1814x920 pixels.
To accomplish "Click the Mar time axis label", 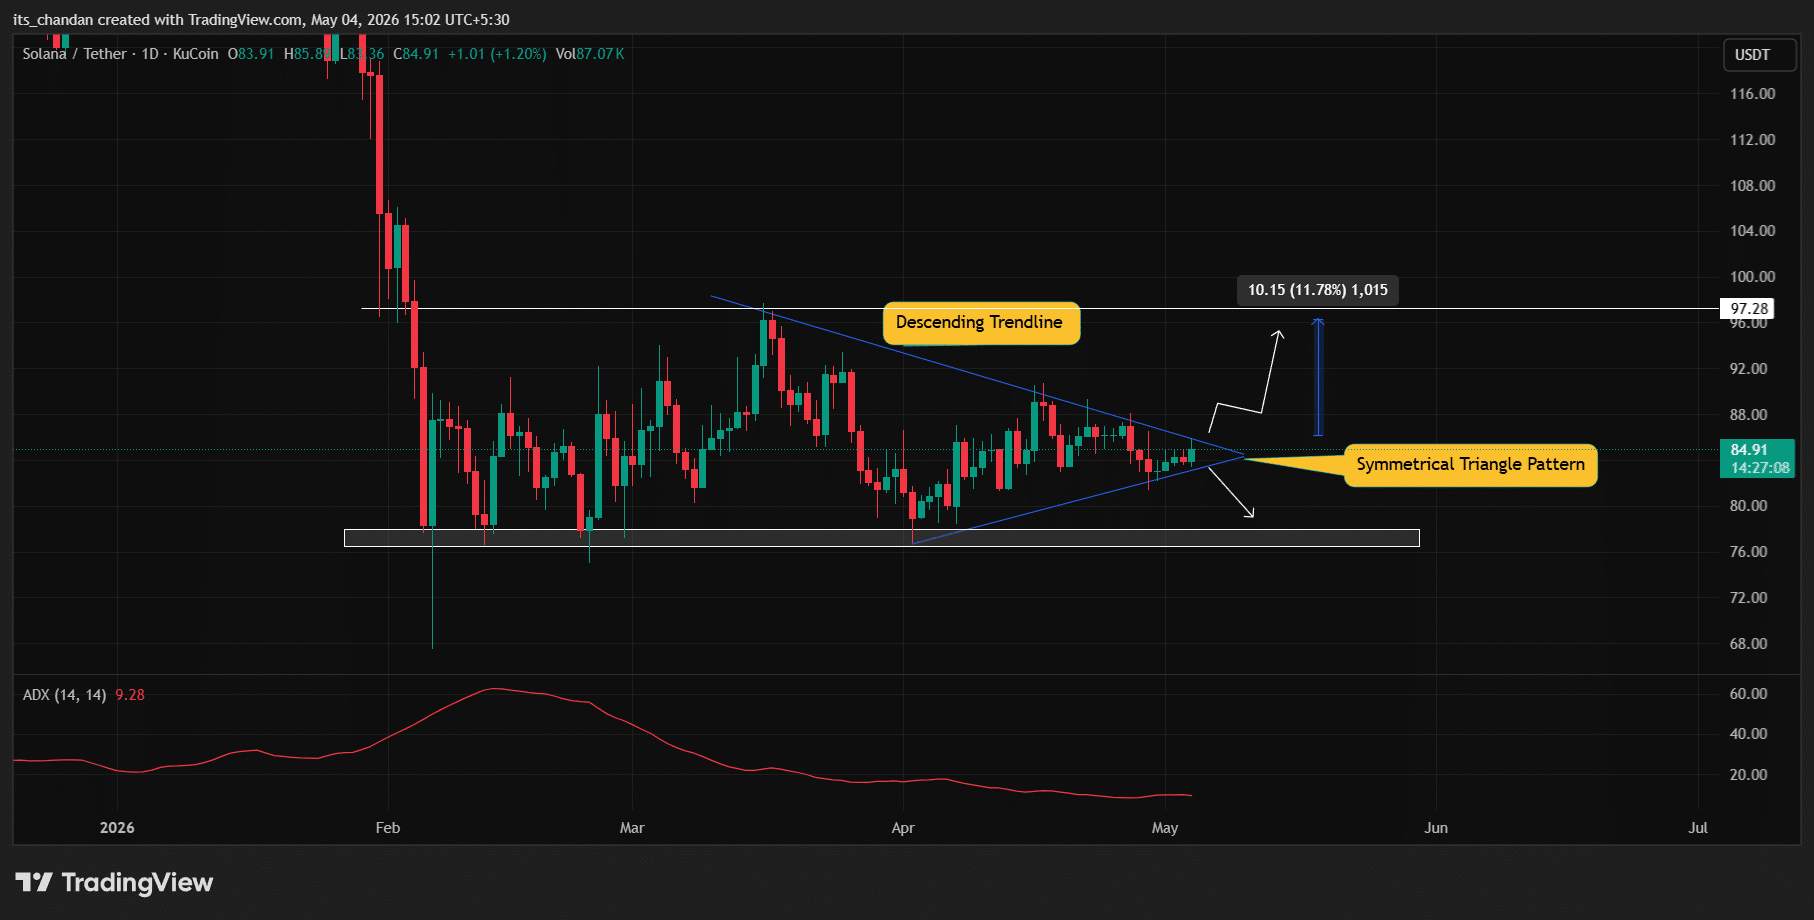I will pos(632,828).
